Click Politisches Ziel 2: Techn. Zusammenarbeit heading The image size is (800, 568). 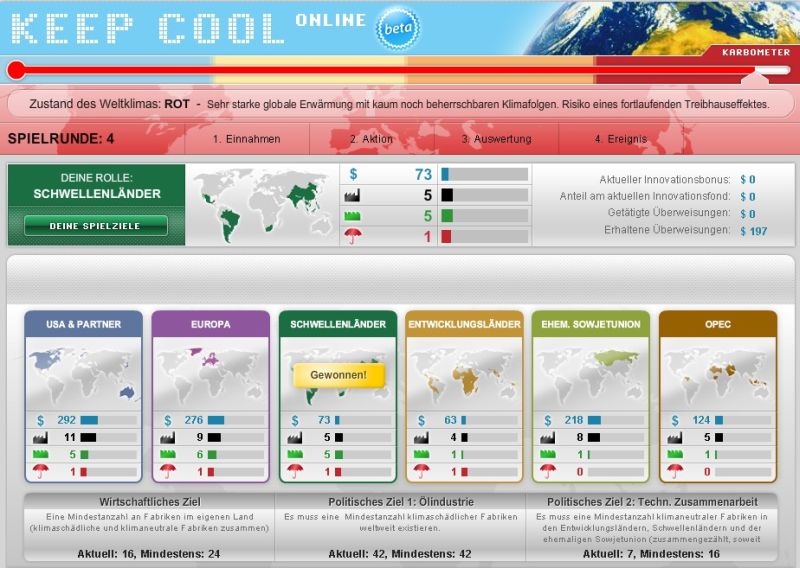[x=652, y=502]
